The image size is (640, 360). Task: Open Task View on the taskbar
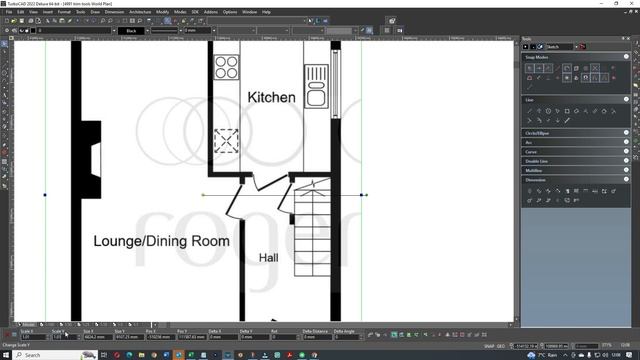pyautogui.click(x=104, y=355)
